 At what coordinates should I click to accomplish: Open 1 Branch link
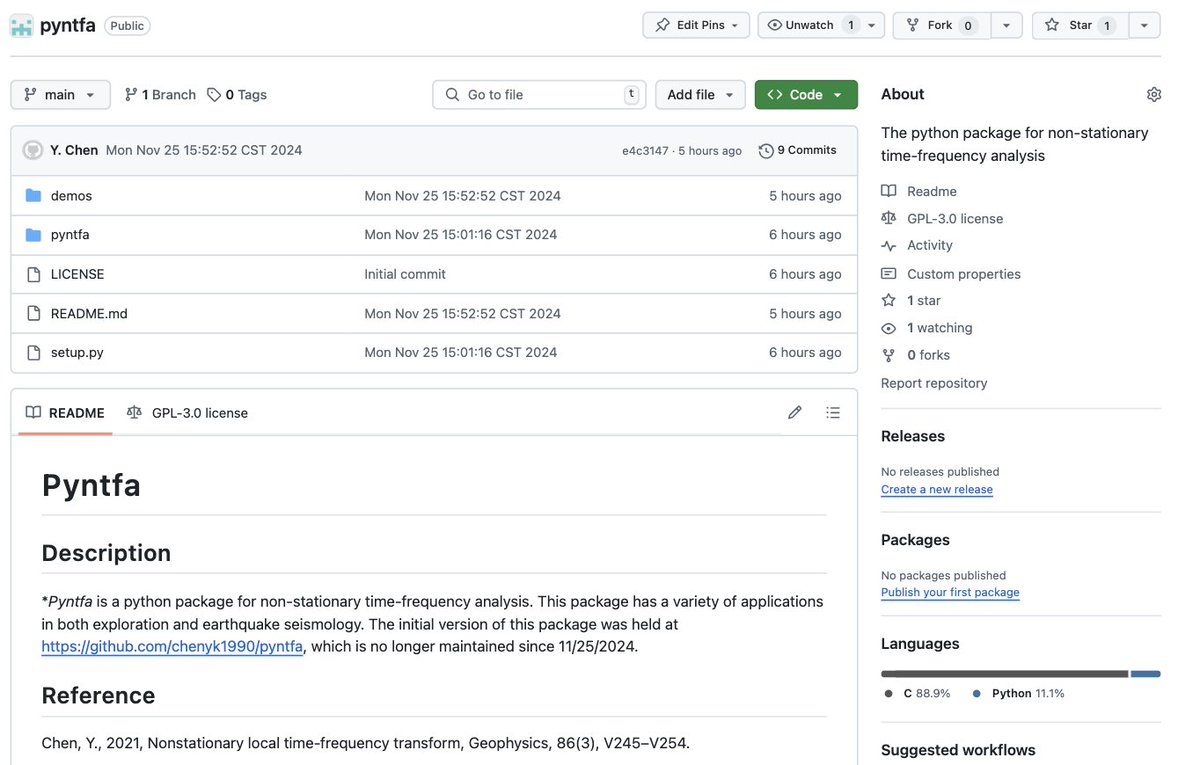[x=160, y=94]
